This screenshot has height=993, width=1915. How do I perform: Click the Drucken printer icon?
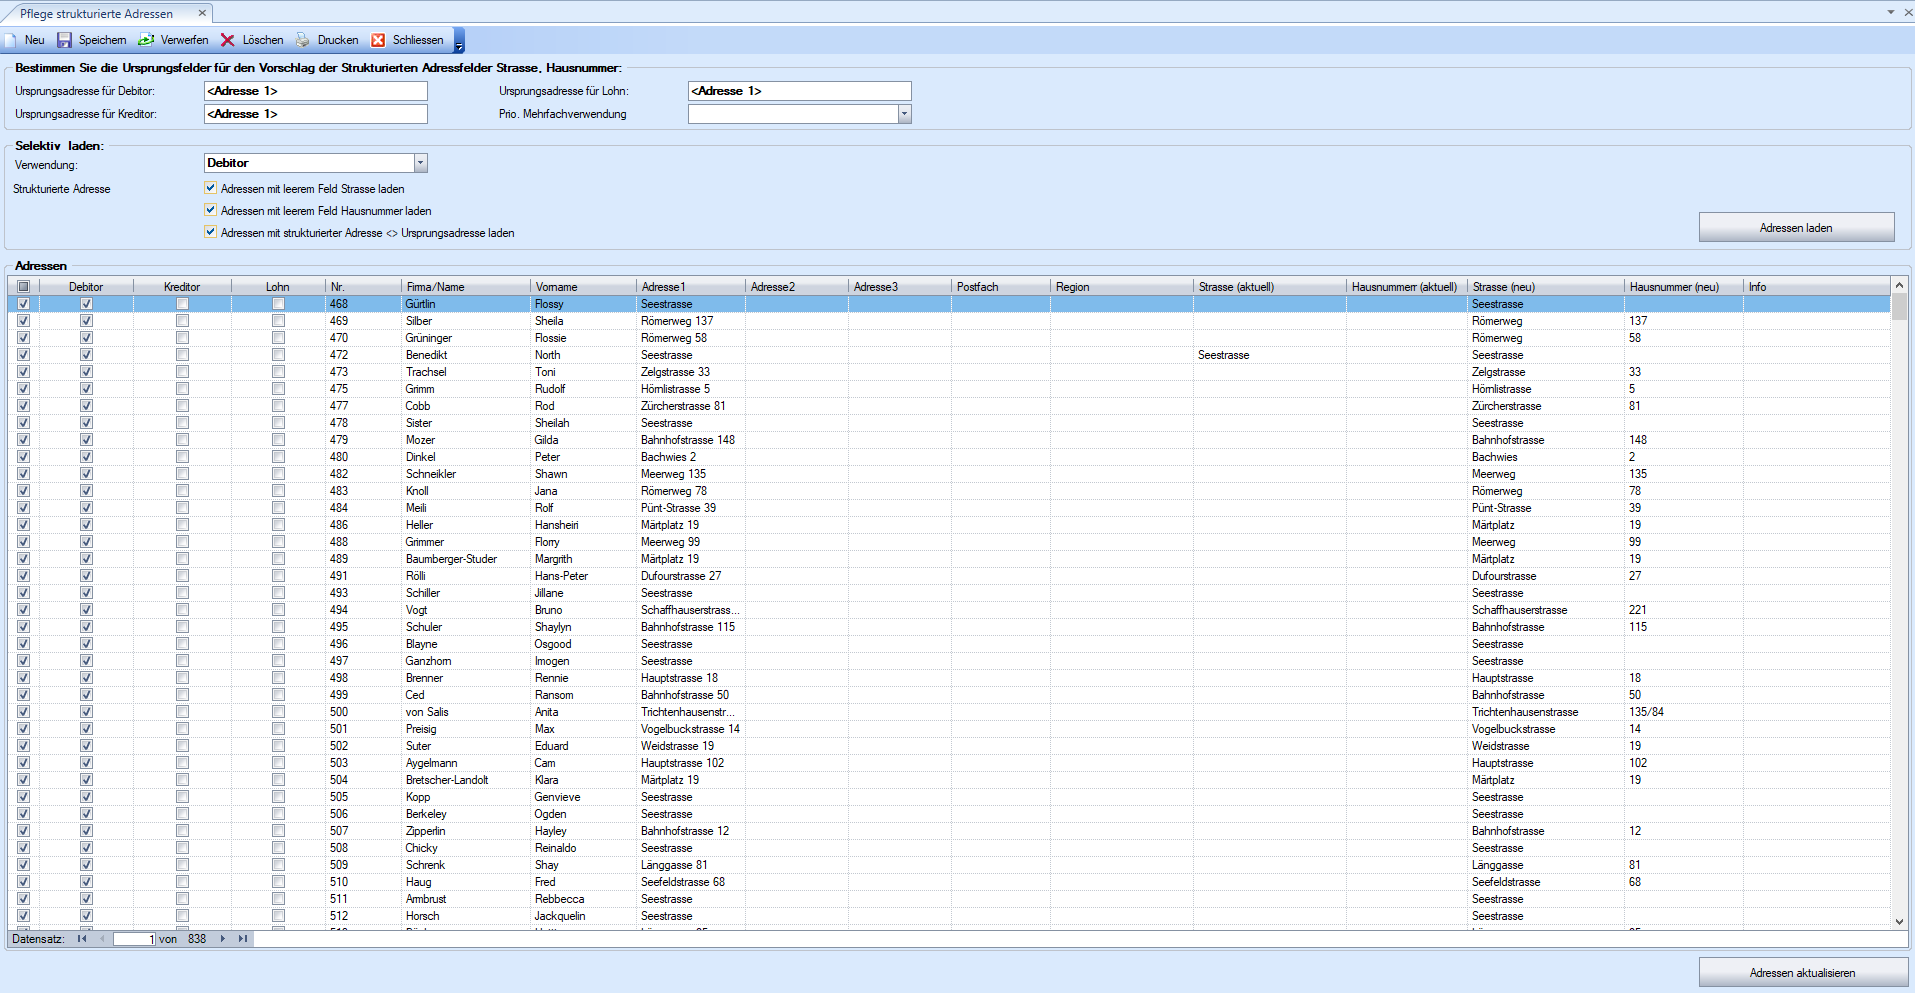click(302, 40)
